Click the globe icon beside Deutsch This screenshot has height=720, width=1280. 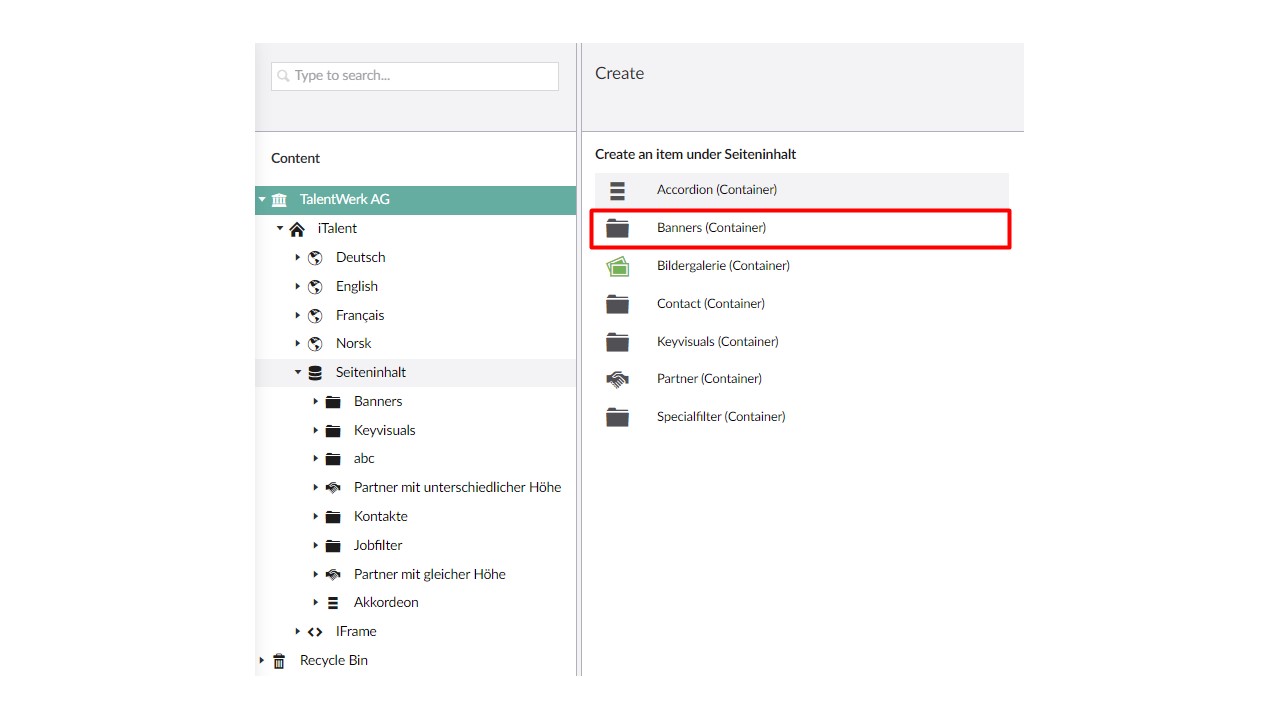315,258
